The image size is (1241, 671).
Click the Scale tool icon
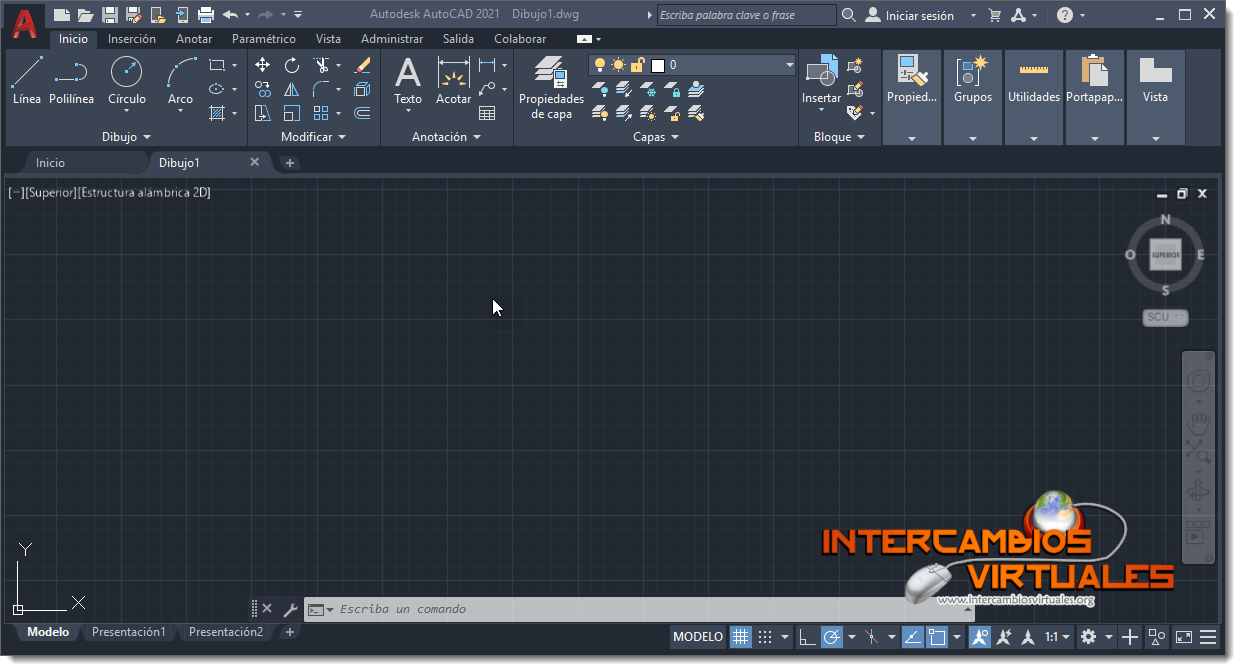coord(291,113)
